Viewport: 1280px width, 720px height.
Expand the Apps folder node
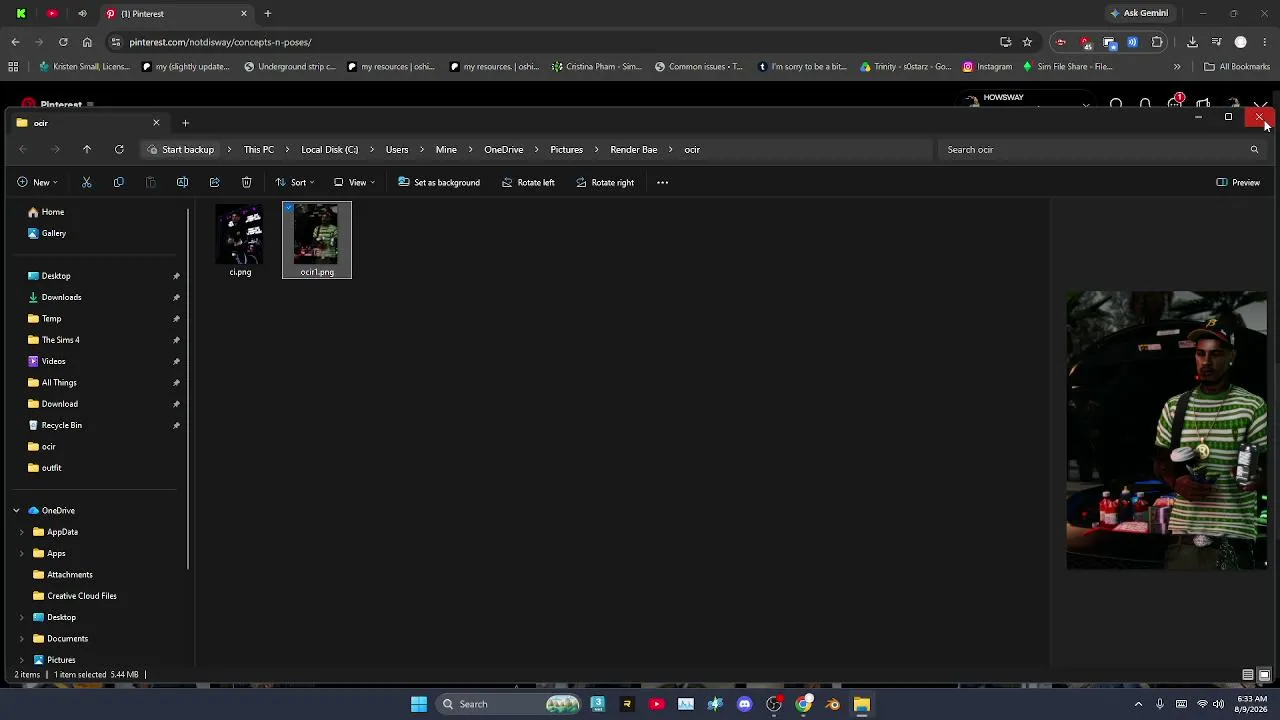(x=21, y=553)
